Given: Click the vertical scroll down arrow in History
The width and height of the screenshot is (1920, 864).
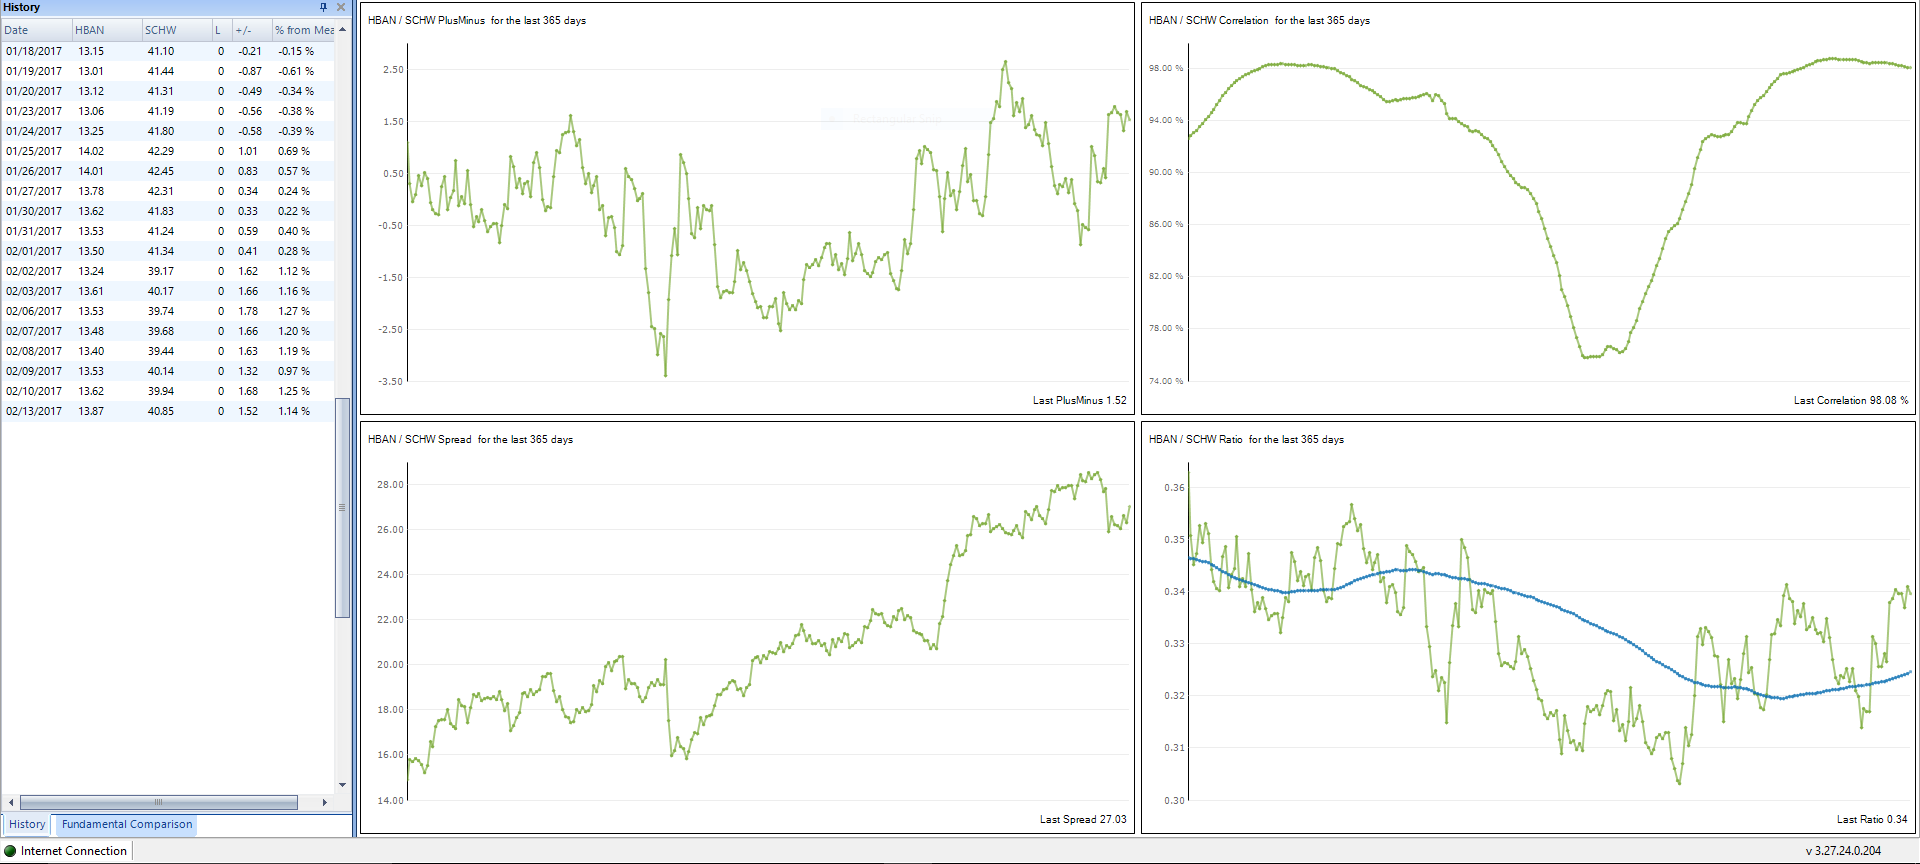Looking at the screenshot, I should pyautogui.click(x=343, y=785).
